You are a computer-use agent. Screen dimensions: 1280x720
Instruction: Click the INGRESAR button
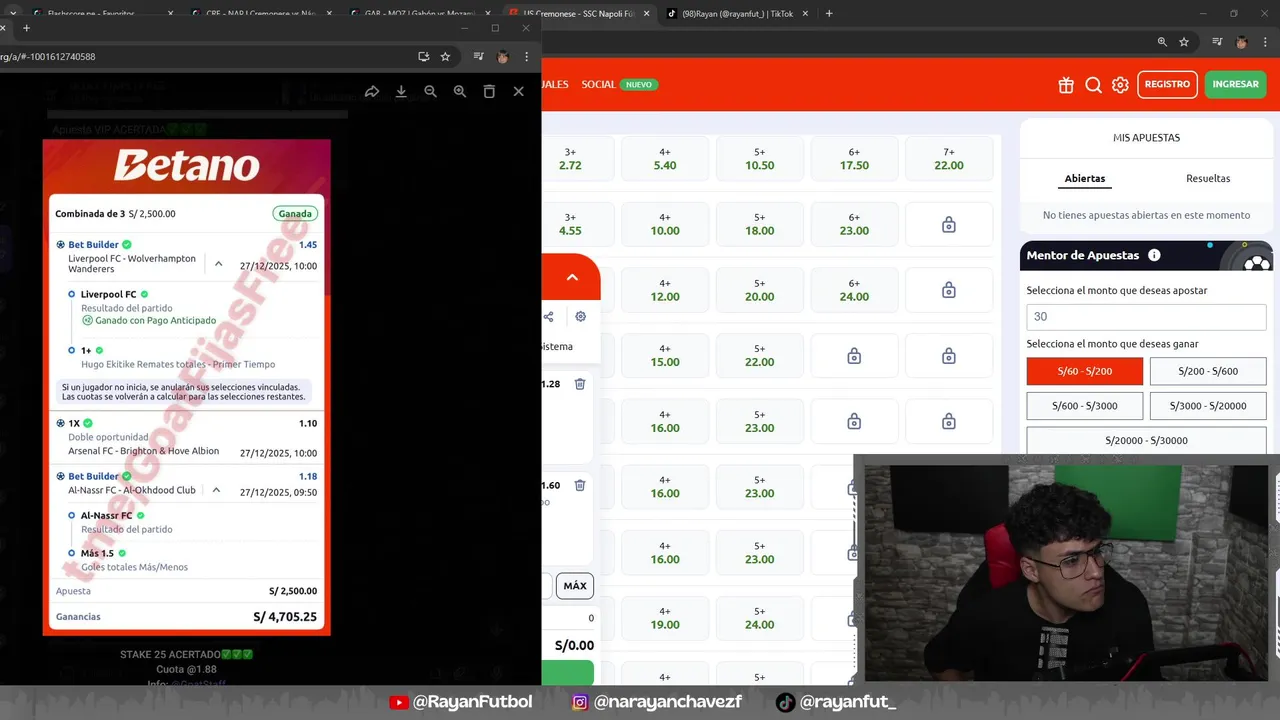[x=1235, y=85]
